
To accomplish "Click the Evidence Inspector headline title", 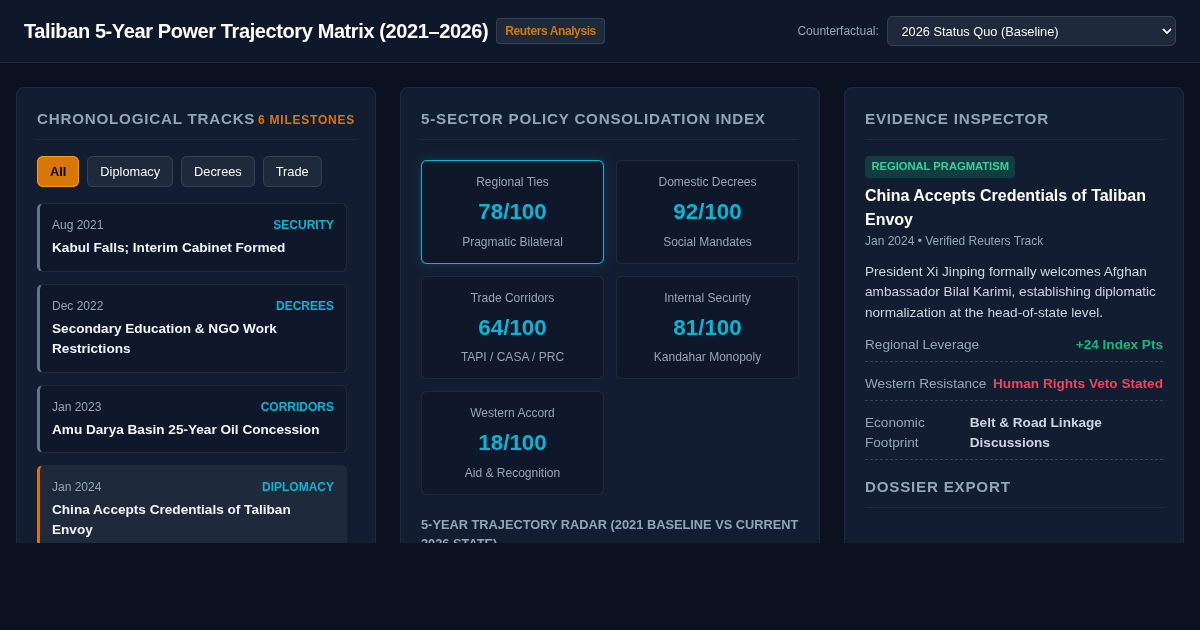I will pos(1005,207).
